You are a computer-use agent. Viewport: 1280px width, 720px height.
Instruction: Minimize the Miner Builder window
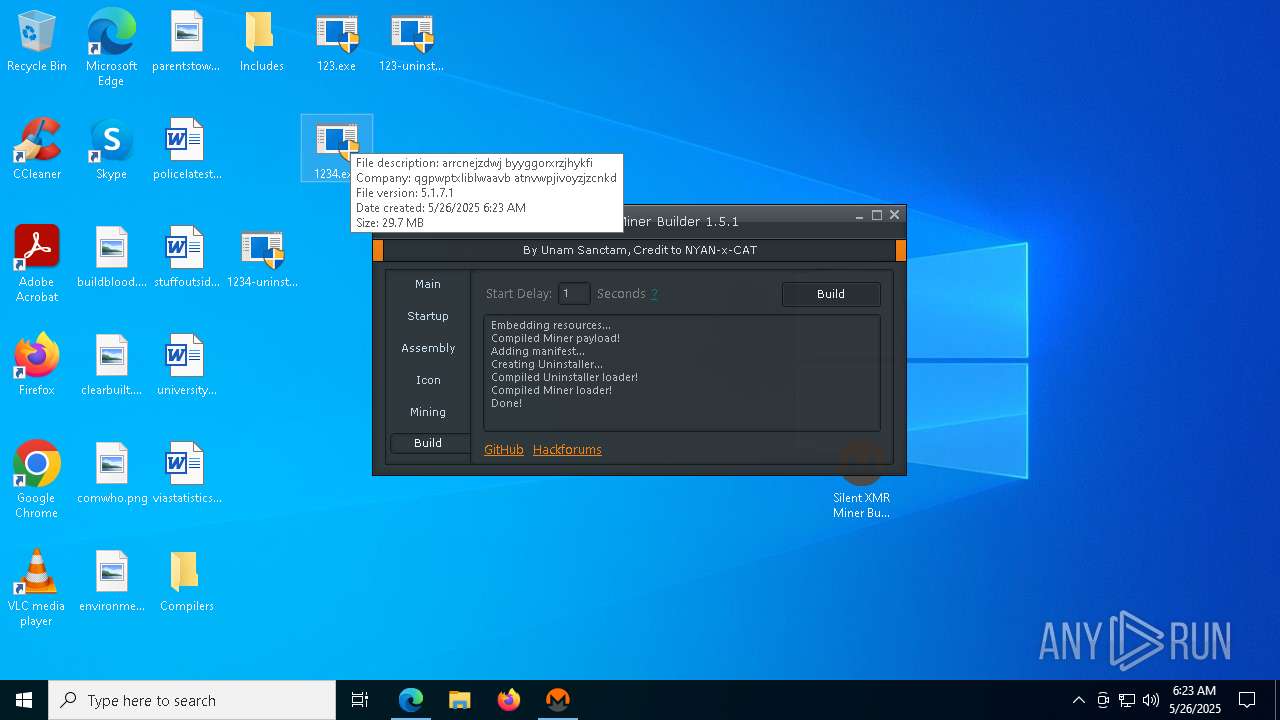tap(859, 215)
